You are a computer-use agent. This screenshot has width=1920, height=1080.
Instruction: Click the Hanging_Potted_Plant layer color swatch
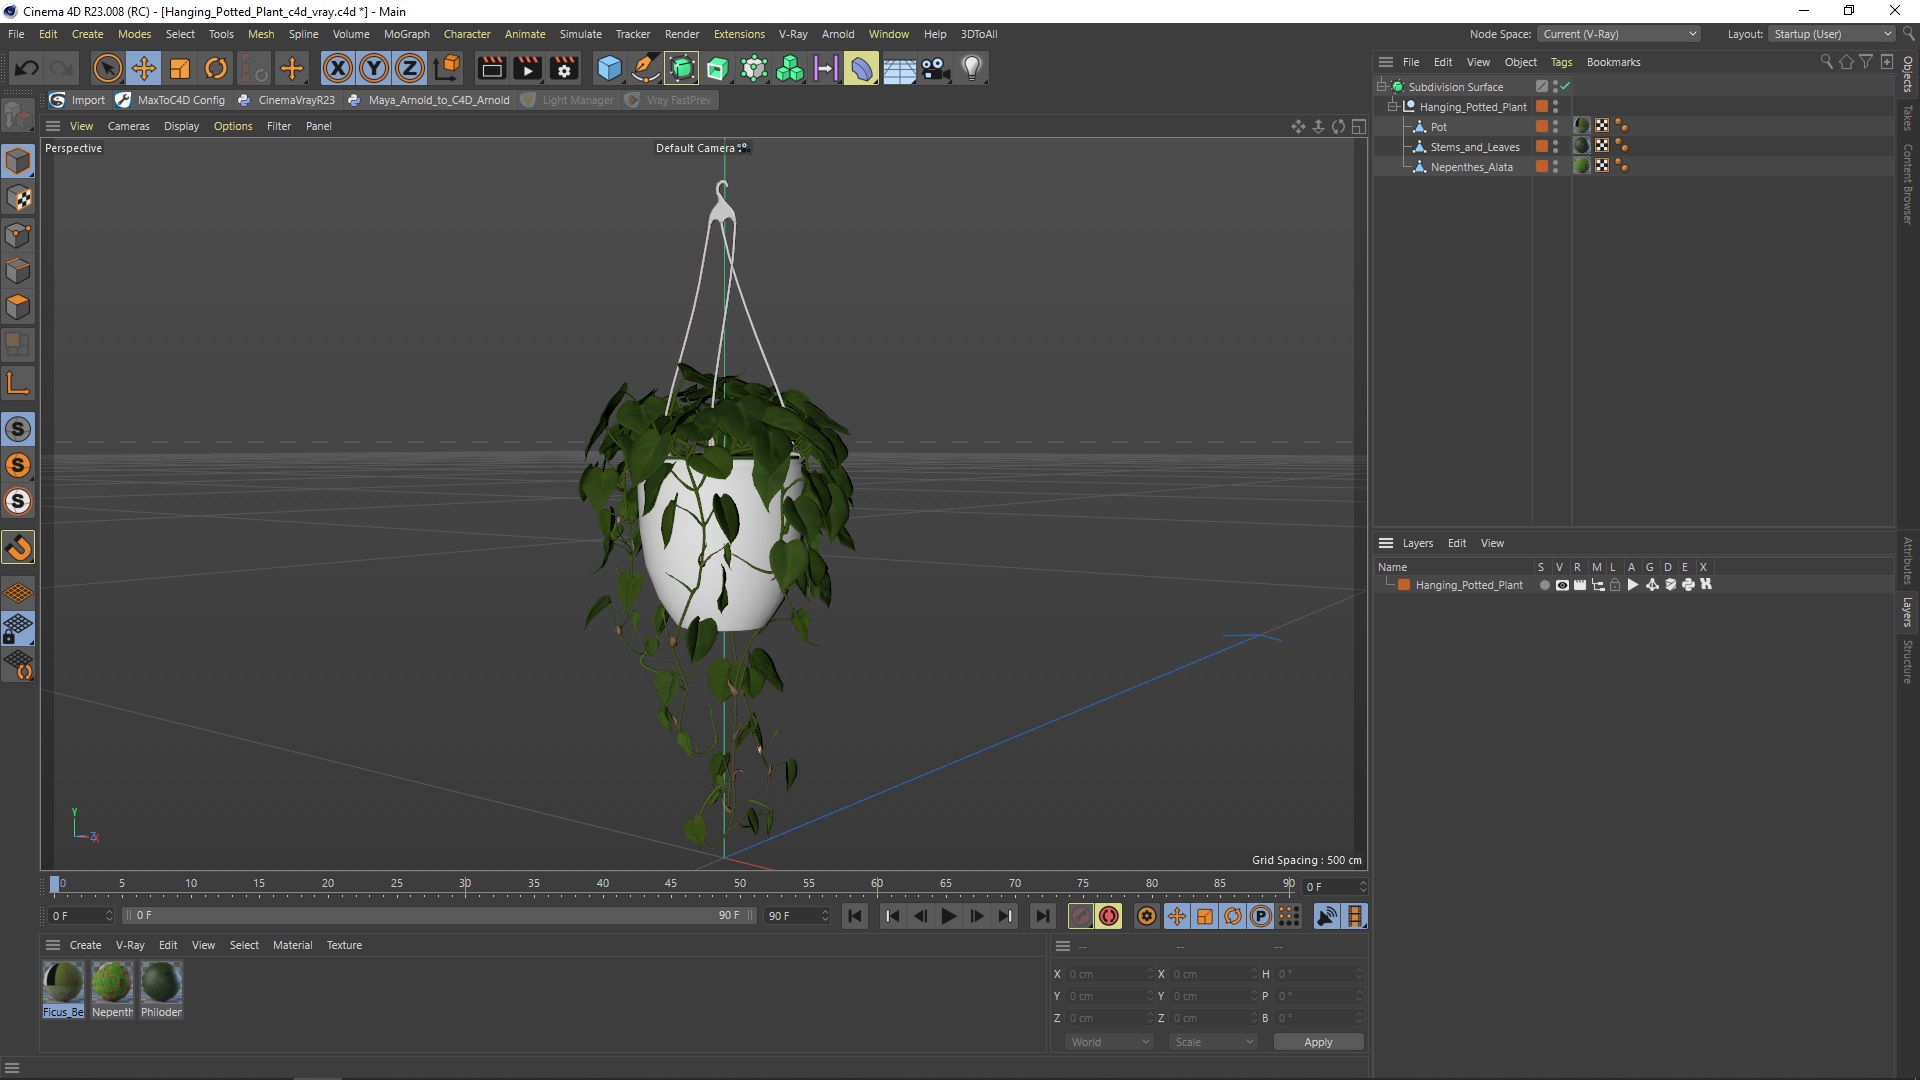[x=1404, y=585]
